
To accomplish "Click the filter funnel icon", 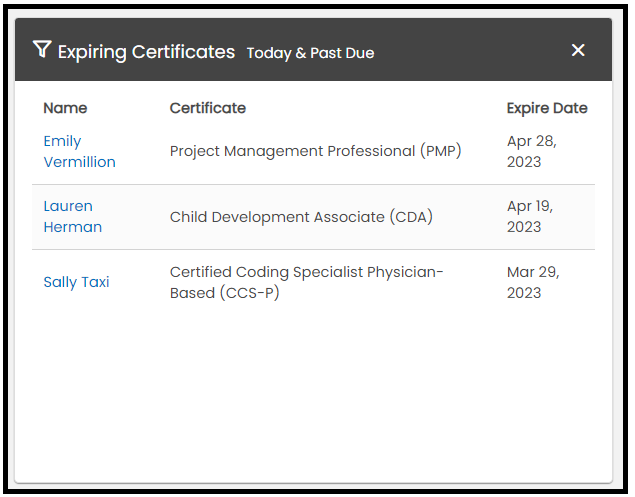I will tap(41, 50).
